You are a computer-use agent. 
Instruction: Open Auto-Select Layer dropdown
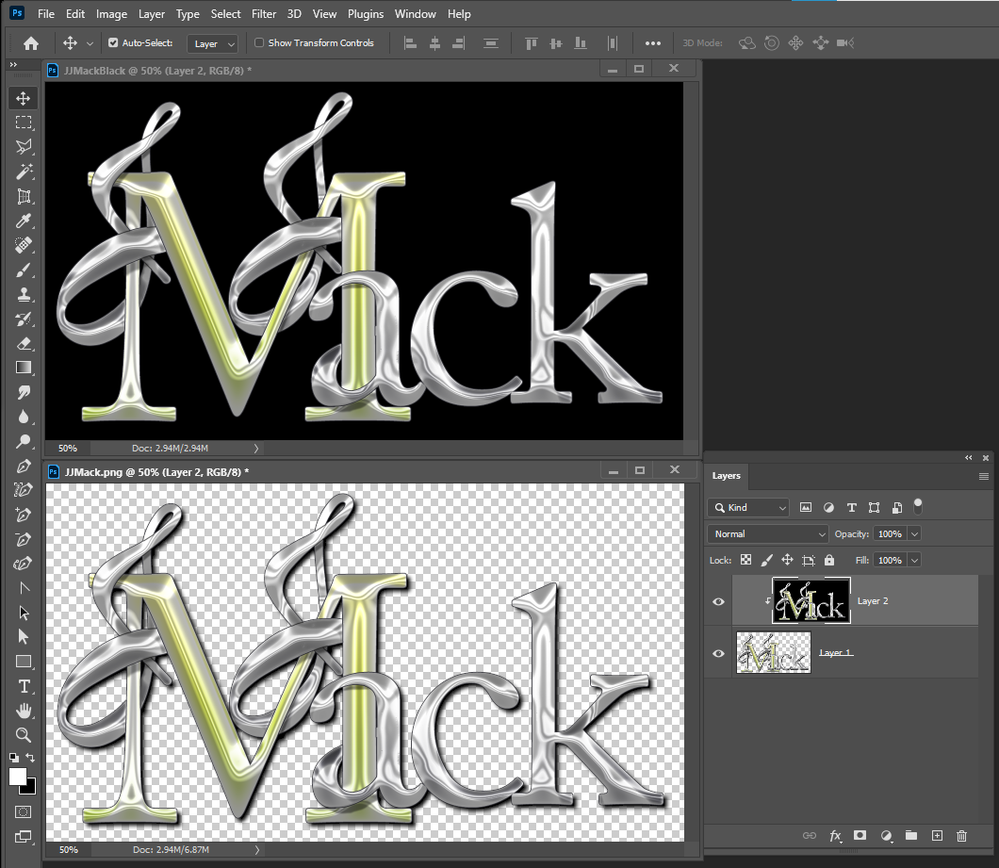point(213,43)
